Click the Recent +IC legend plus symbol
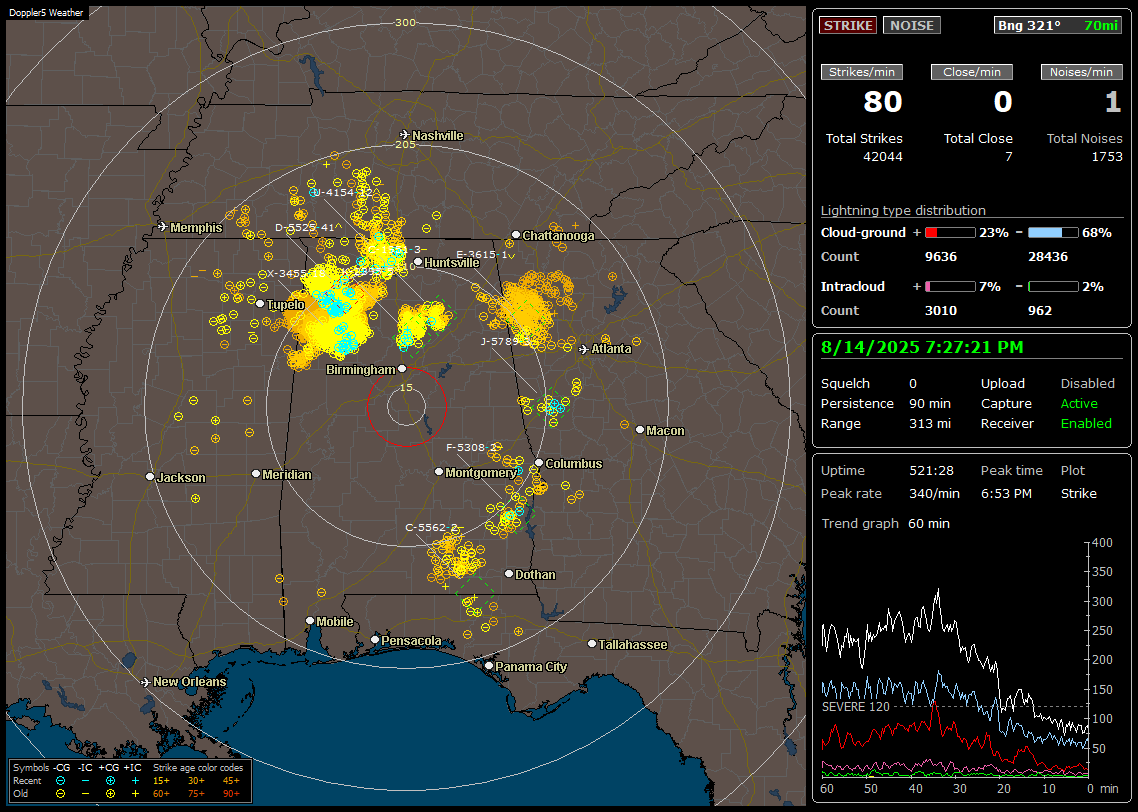Screen dimensions: 1138x812 [135, 781]
